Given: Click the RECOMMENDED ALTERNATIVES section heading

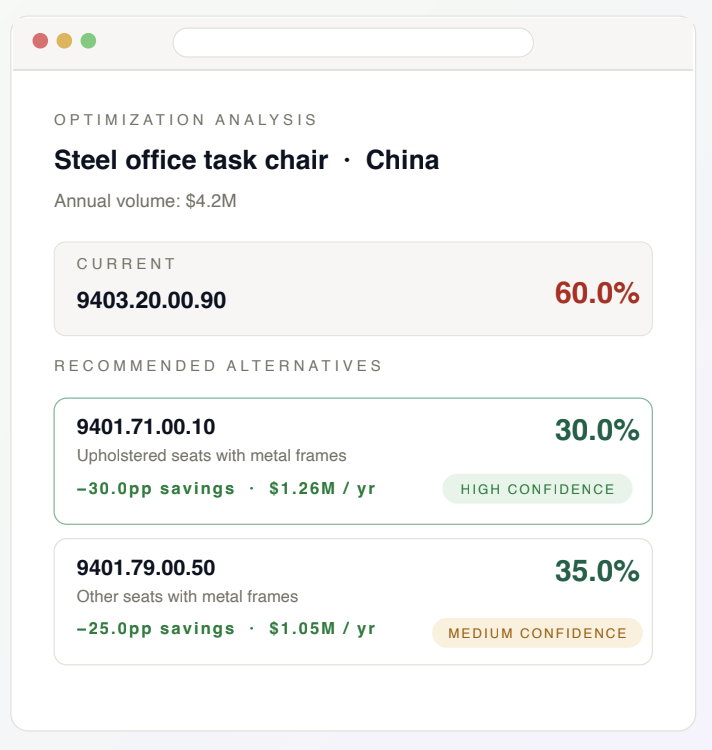Looking at the screenshot, I should (218, 365).
